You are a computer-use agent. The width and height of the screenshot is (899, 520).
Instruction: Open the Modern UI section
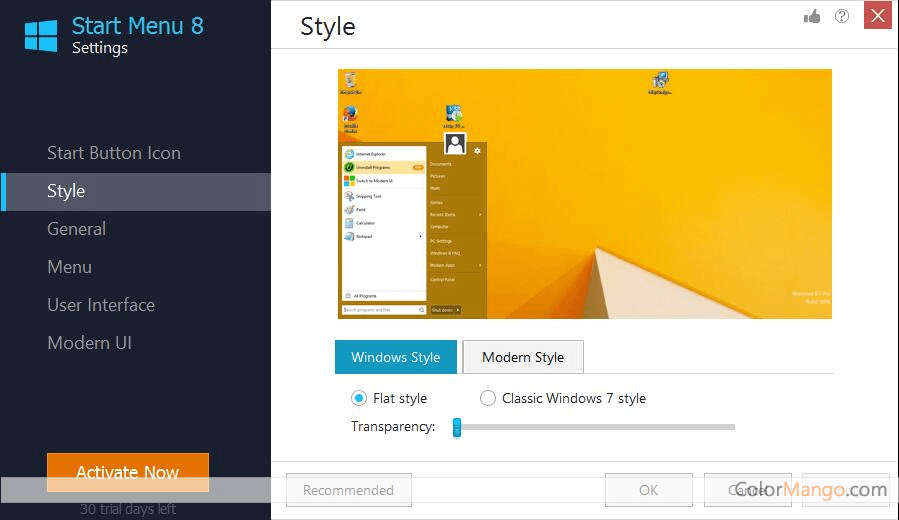tap(89, 343)
